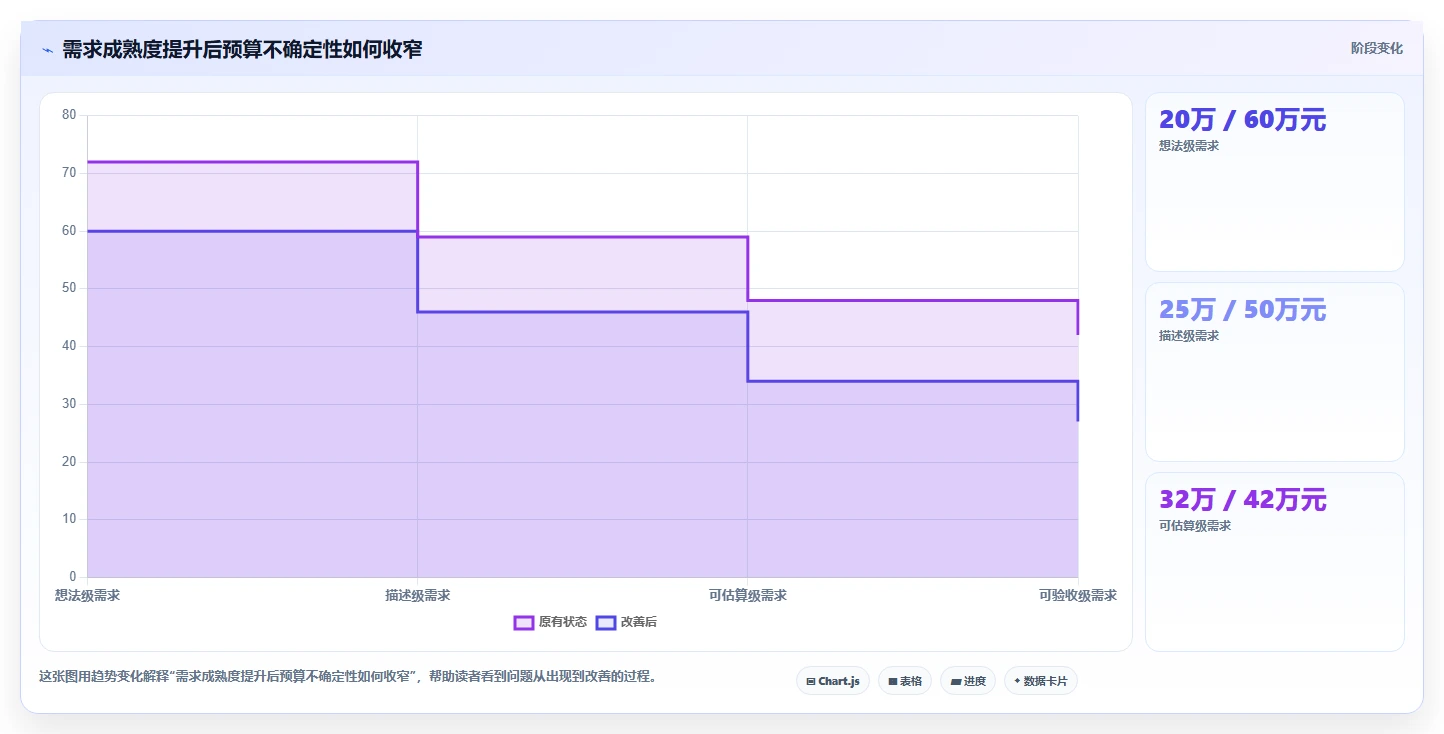Click the y-axis value 70

click(x=69, y=173)
